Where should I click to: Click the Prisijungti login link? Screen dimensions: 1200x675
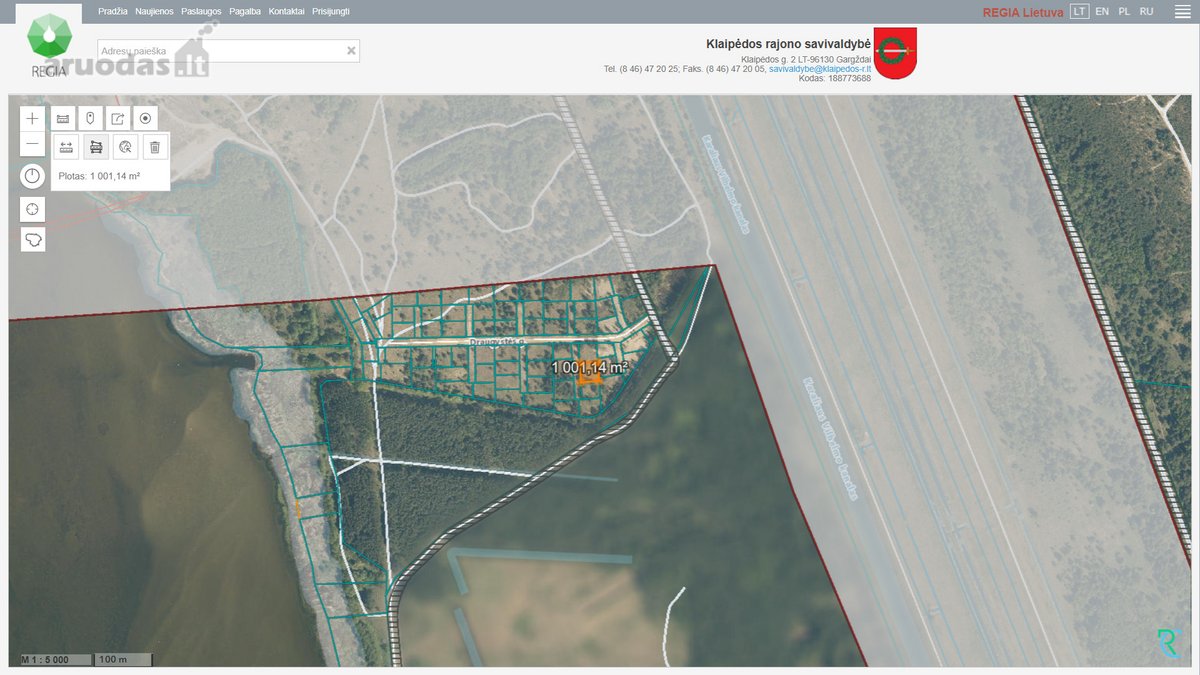(x=331, y=11)
